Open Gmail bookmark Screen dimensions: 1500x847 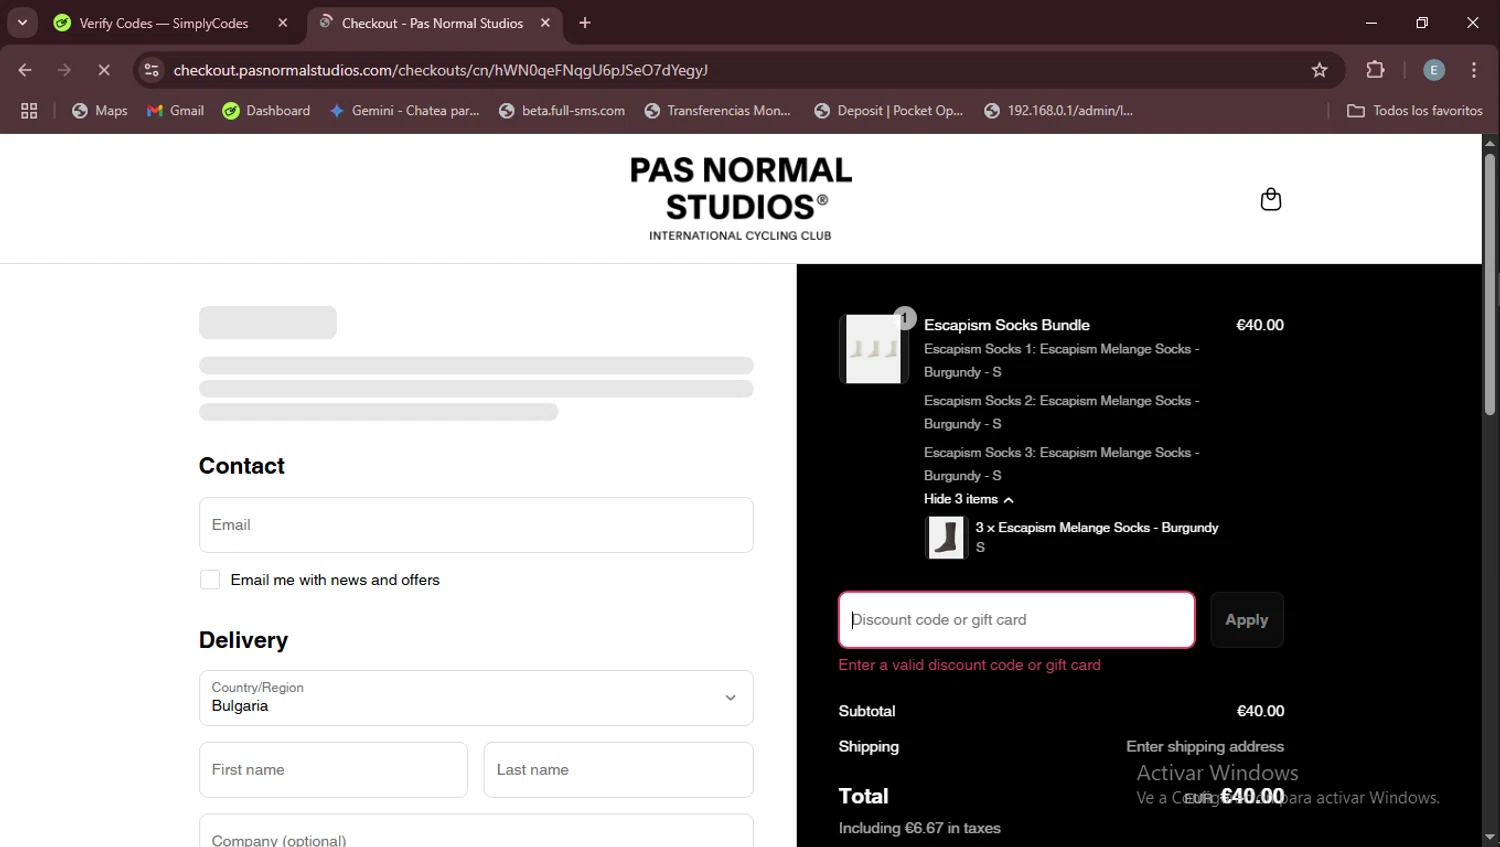pyautogui.click(x=175, y=111)
